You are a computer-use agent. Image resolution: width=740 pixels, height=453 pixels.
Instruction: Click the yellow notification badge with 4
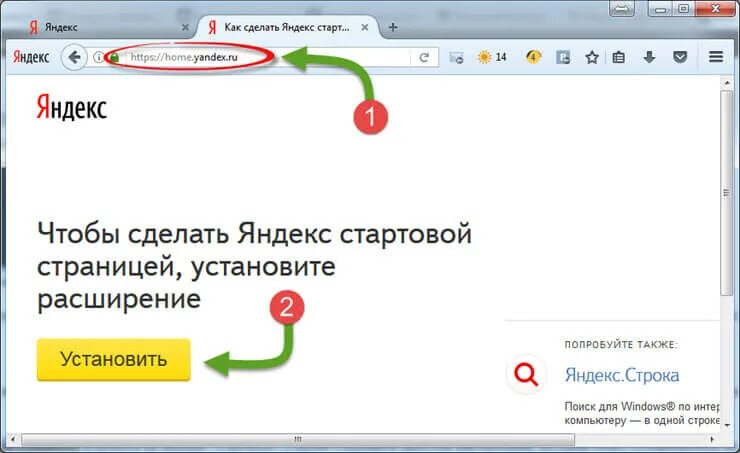coord(533,57)
